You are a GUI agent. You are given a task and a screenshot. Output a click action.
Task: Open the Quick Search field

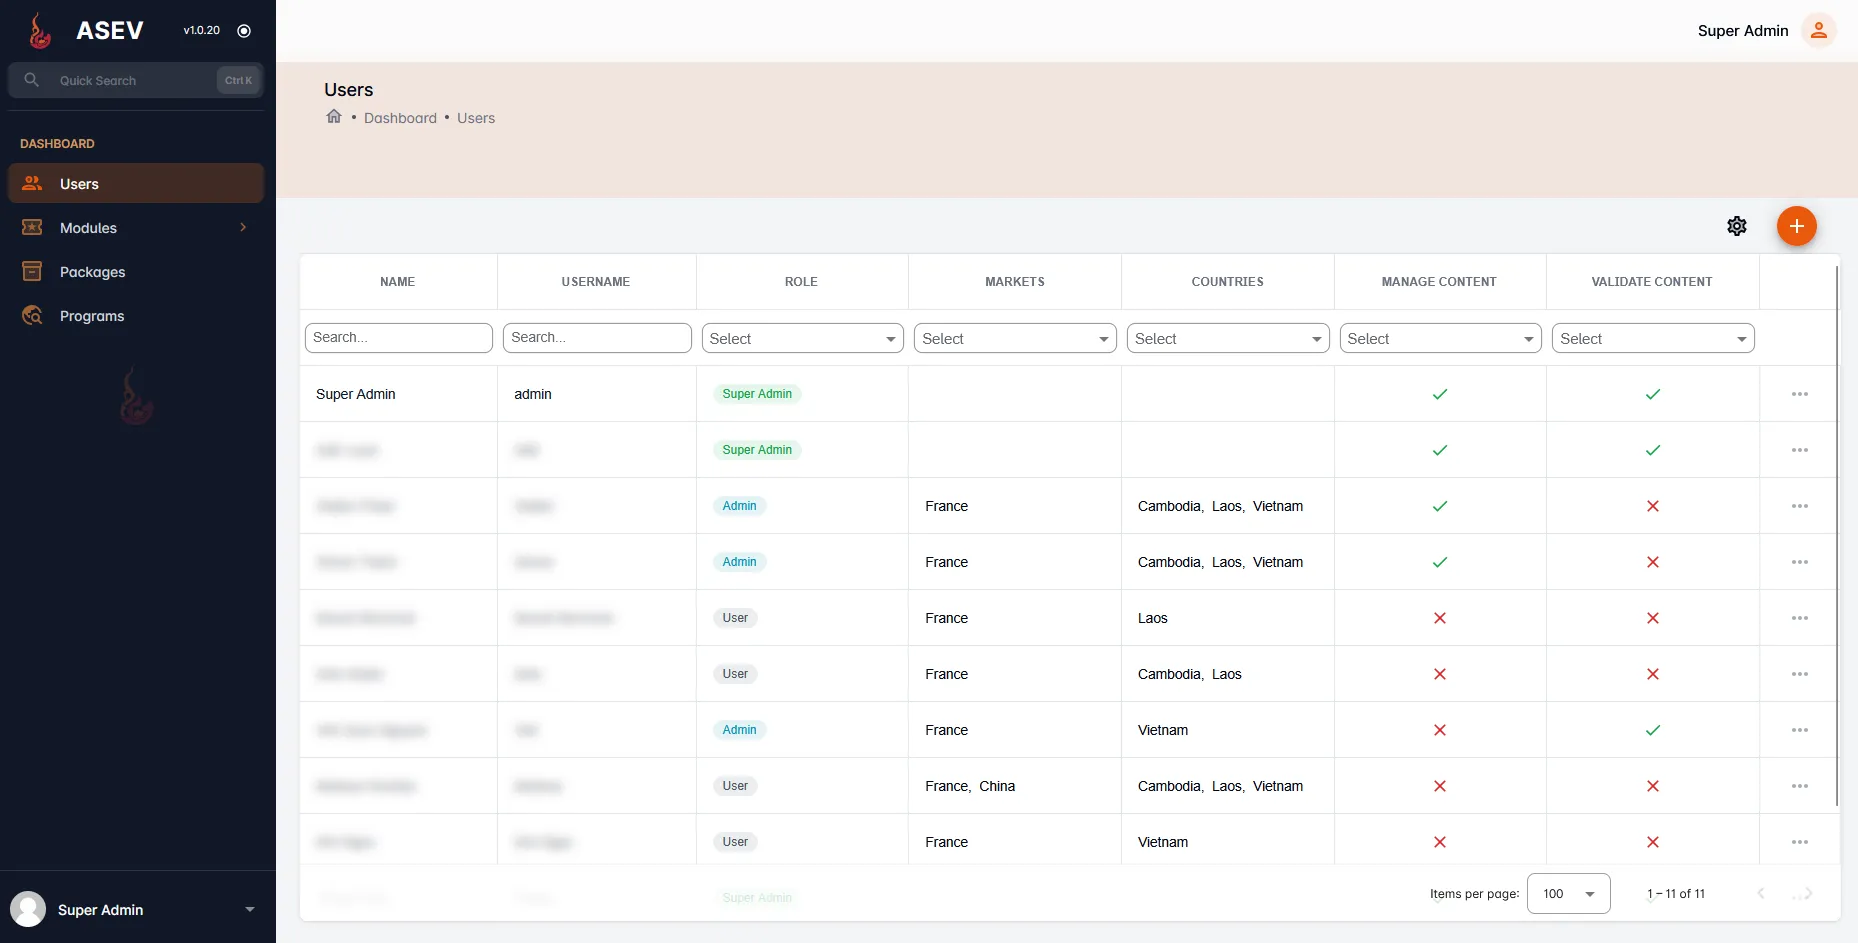click(x=136, y=80)
